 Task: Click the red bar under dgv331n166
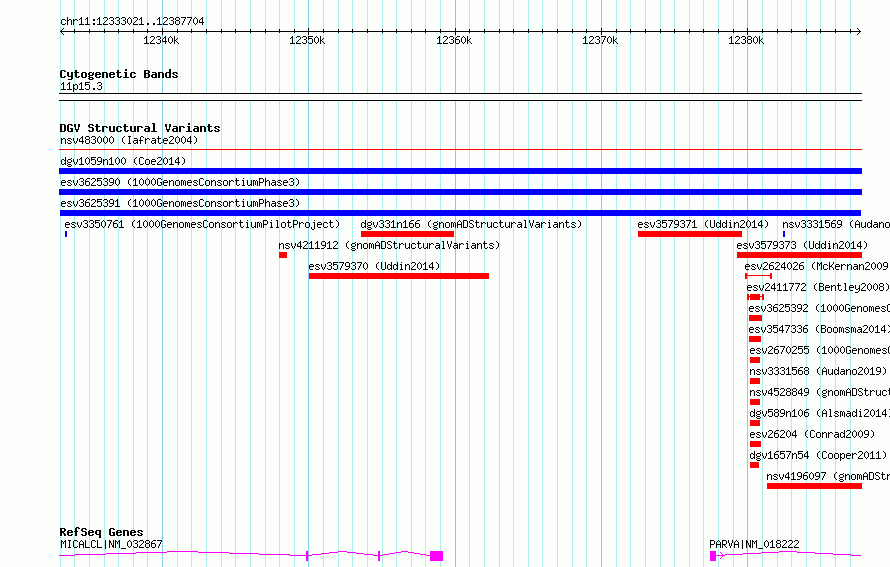[407, 234]
